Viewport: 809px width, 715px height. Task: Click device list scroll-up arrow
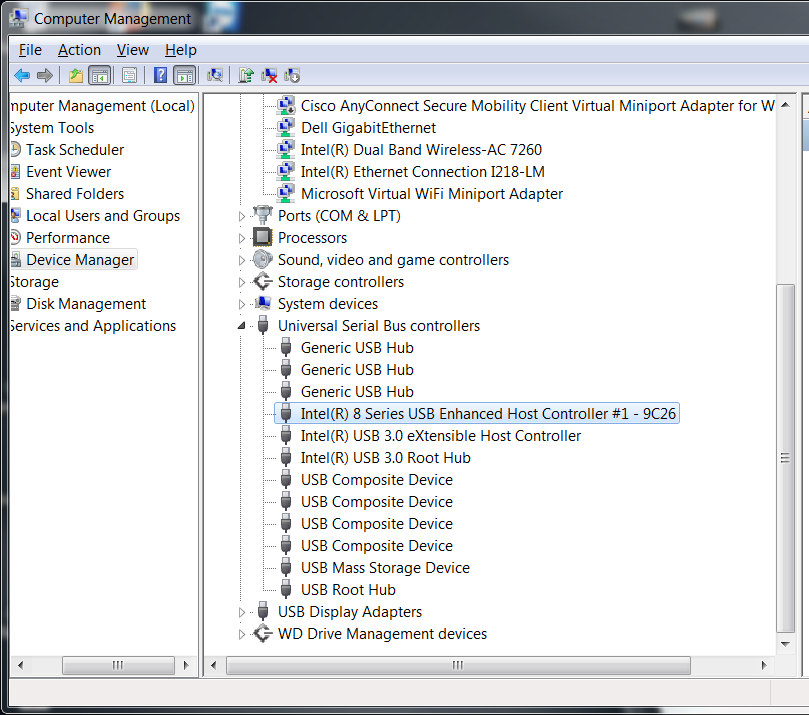tap(785, 105)
